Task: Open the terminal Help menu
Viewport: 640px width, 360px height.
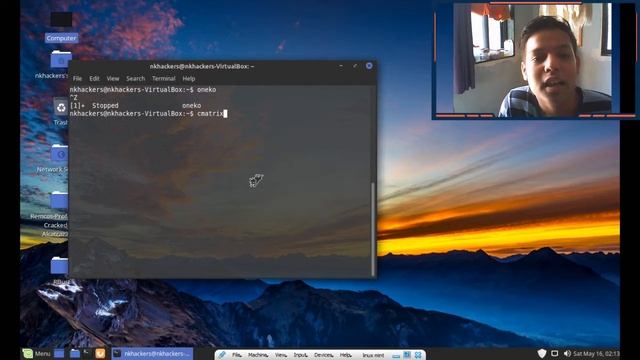Action: pyautogui.click(x=189, y=78)
